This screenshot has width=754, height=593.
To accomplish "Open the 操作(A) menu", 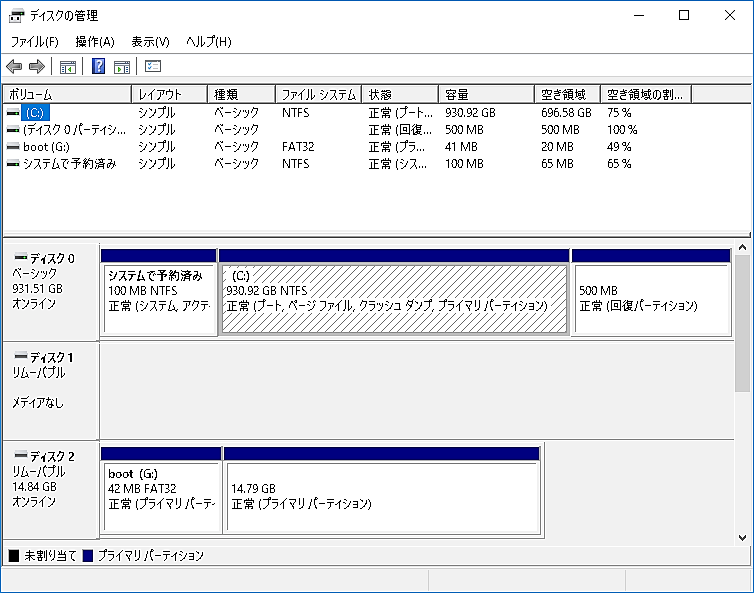I will pos(95,42).
